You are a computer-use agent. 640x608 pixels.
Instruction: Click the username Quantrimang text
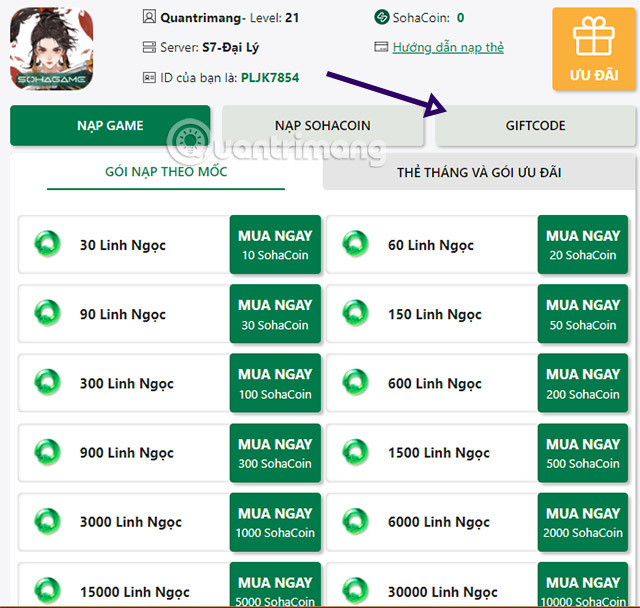coord(200,18)
